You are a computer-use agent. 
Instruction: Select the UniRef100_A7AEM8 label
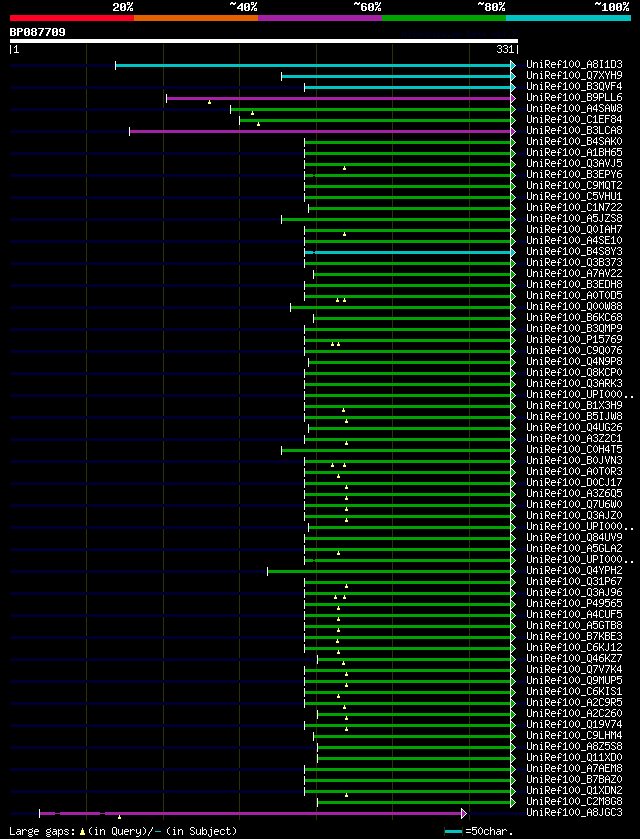(574, 769)
